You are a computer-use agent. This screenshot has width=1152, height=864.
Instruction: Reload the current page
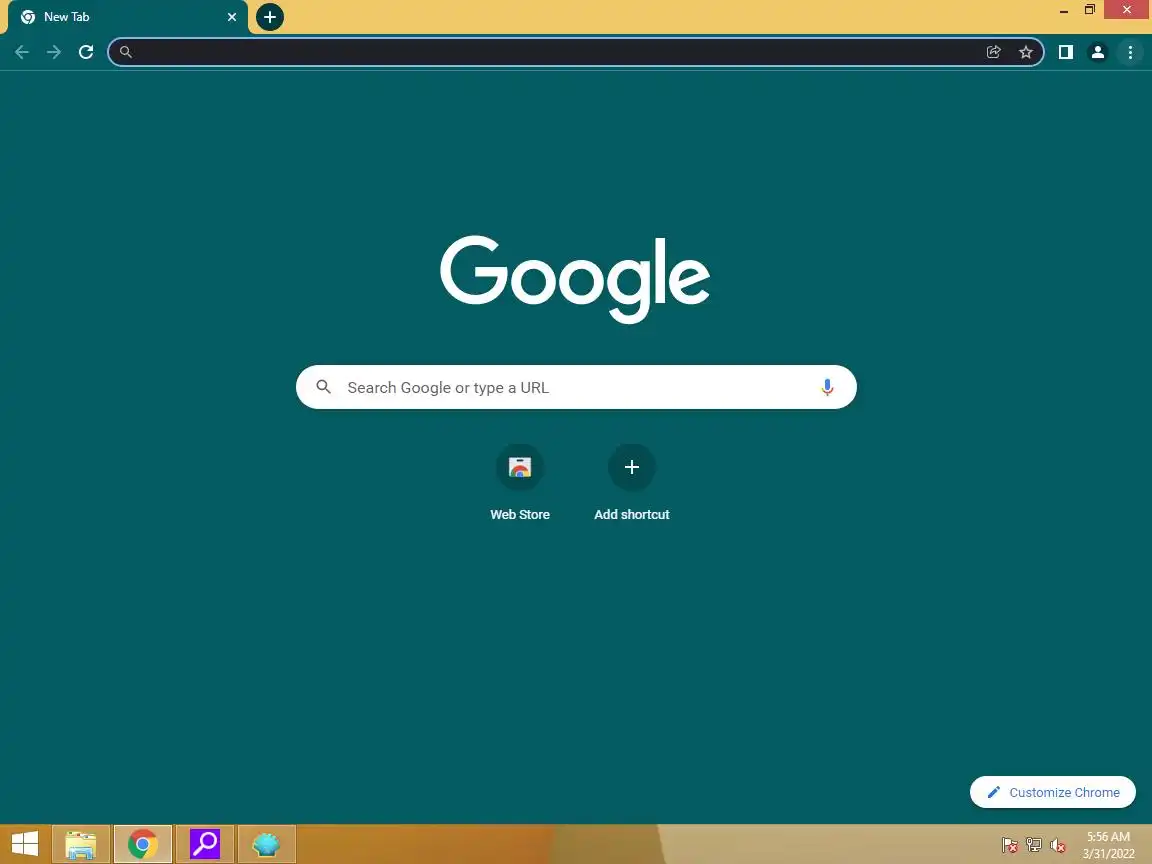86,52
